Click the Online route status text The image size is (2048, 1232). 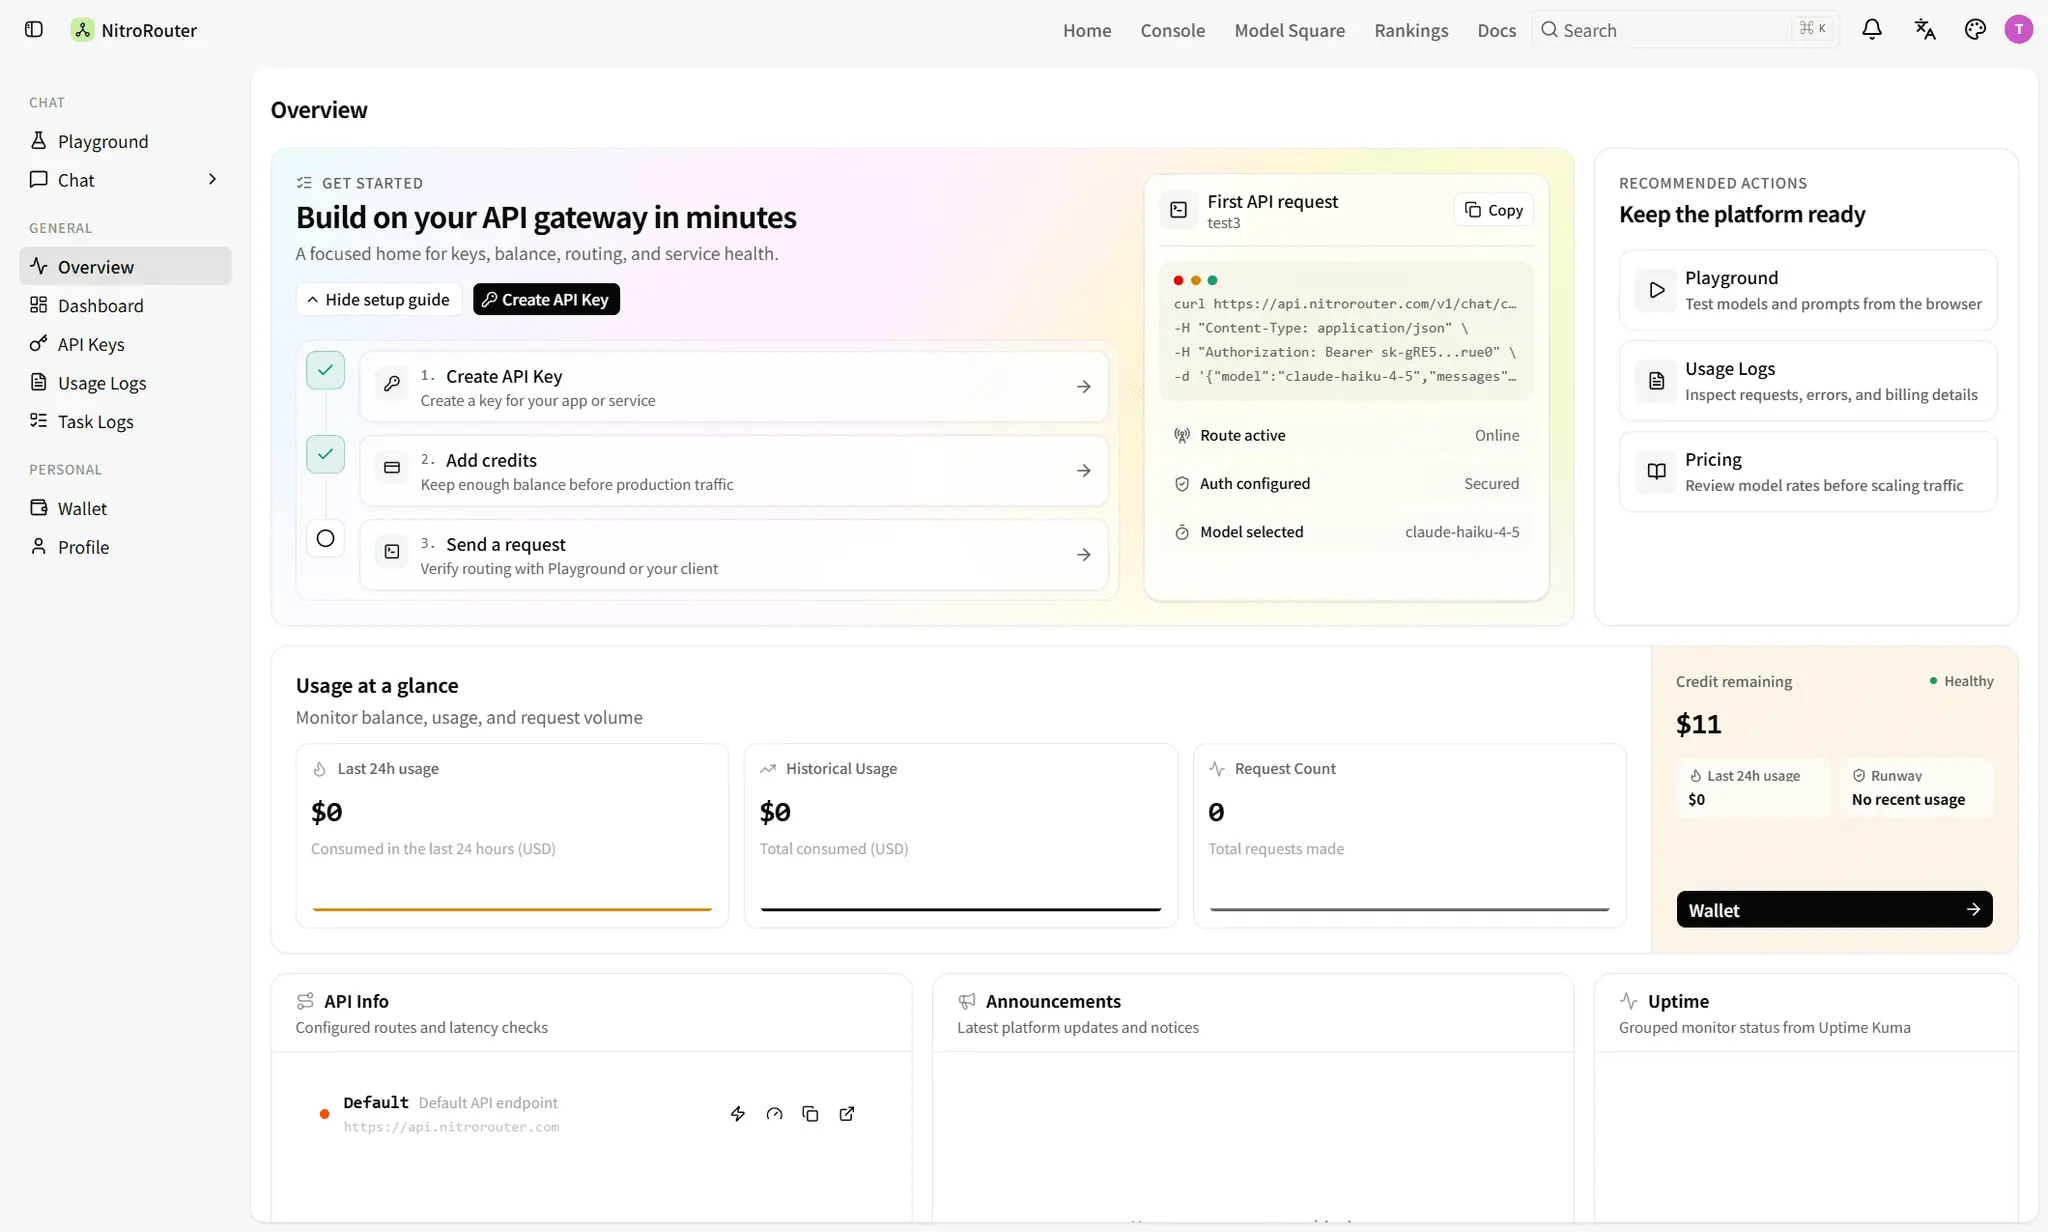click(1497, 435)
